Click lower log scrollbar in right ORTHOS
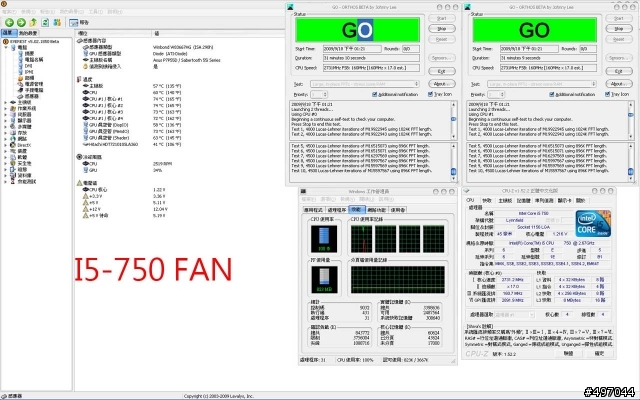640x400 pixels. [x=630, y=162]
